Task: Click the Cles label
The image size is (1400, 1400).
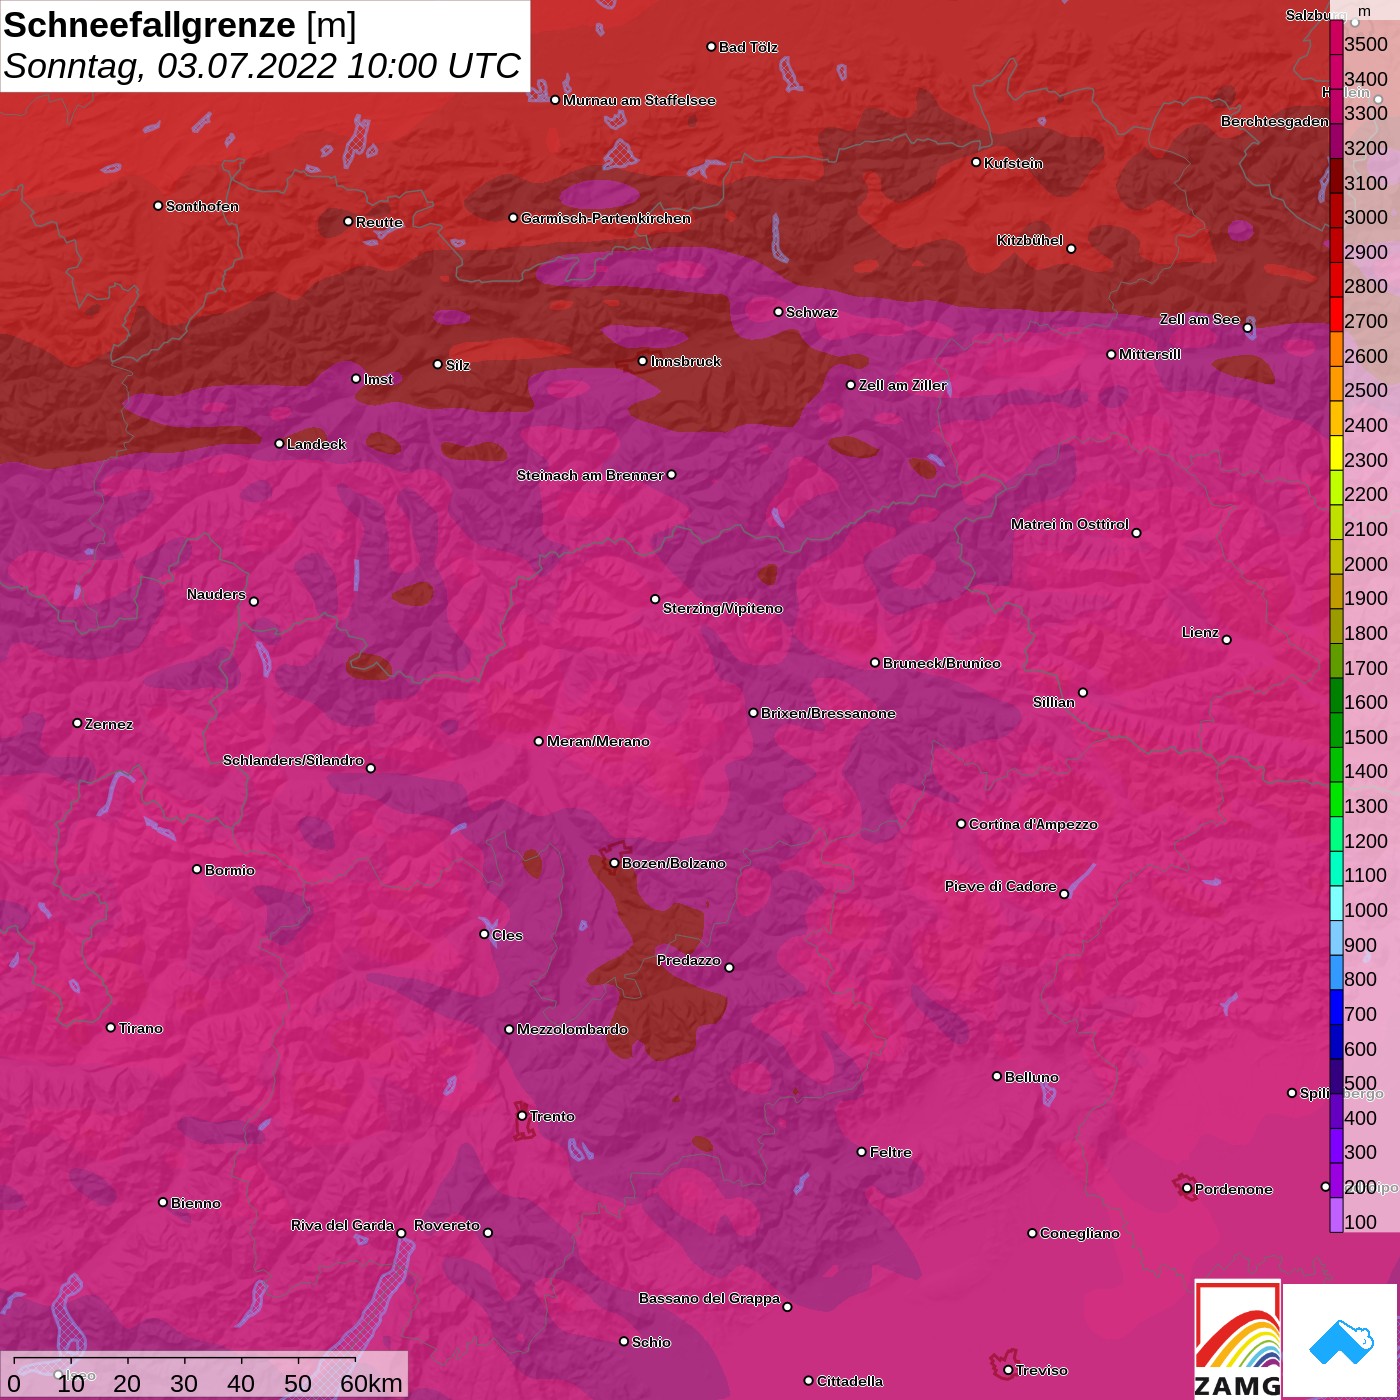Action: click(507, 935)
